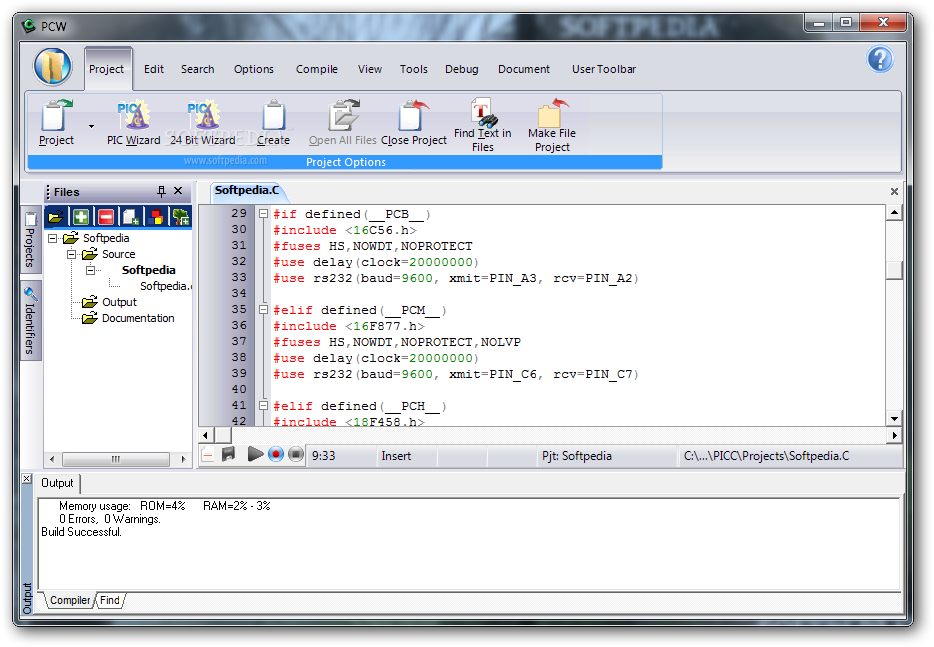Open the User Toolbar tab
Viewport: 934px width, 647px height.
pos(604,69)
